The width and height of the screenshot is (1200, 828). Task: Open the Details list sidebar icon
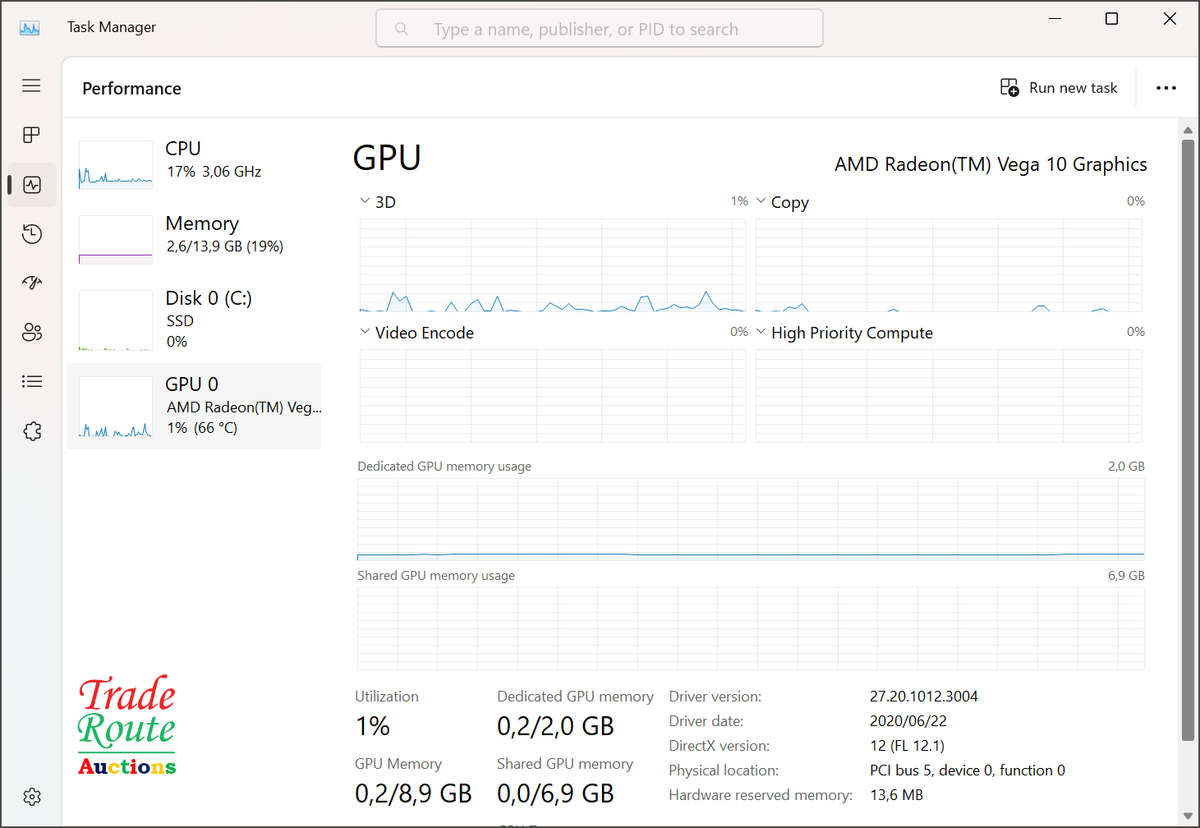(32, 381)
